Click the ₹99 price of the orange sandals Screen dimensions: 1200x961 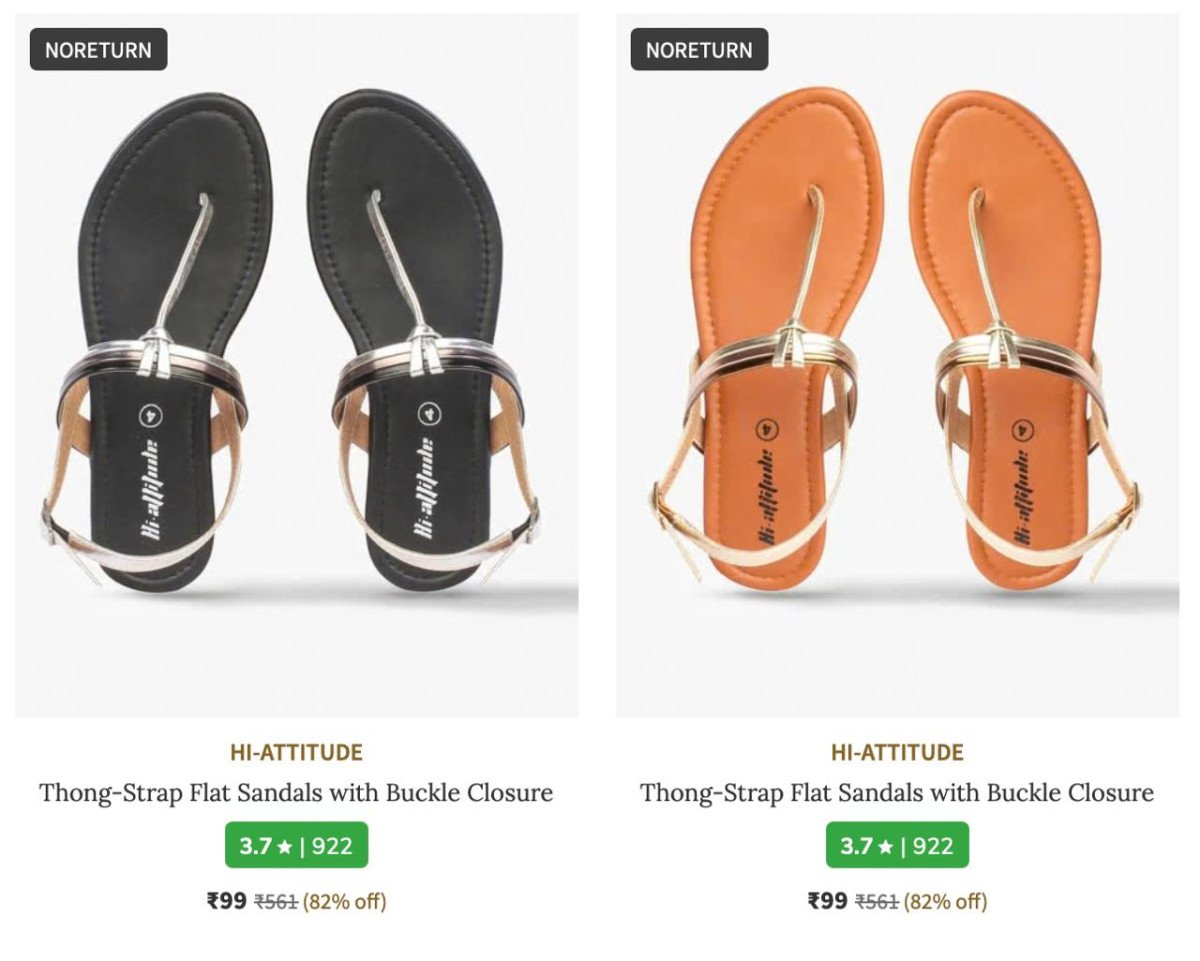coord(828,901)
